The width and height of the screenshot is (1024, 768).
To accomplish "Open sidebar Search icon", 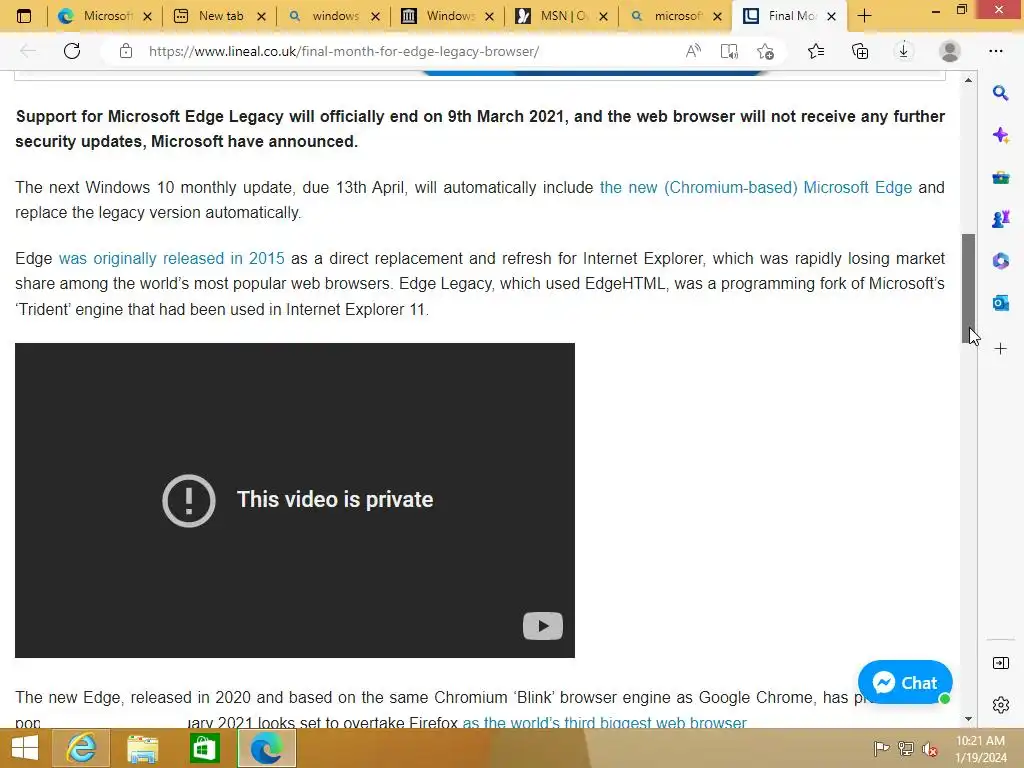I will [1000, 93].
